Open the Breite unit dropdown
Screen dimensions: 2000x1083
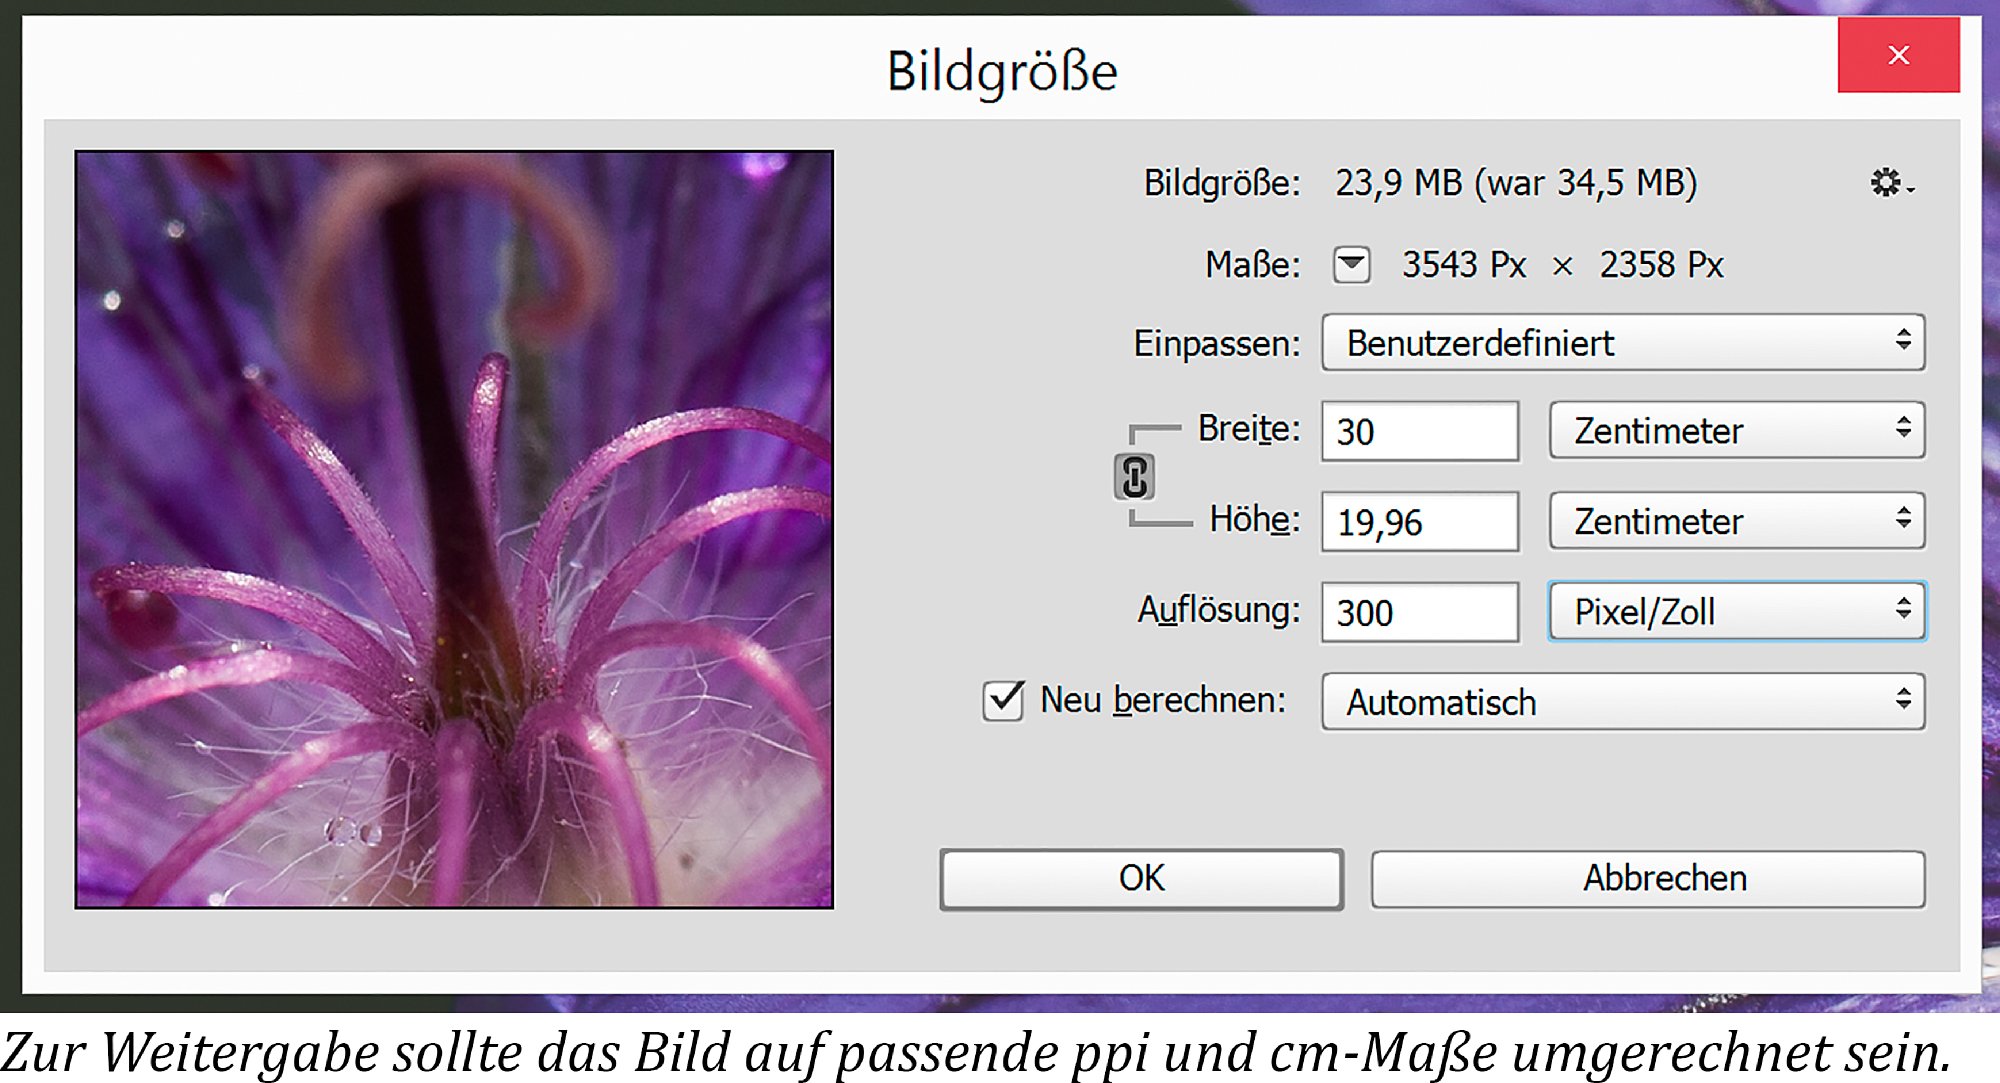click(1737, 430)
